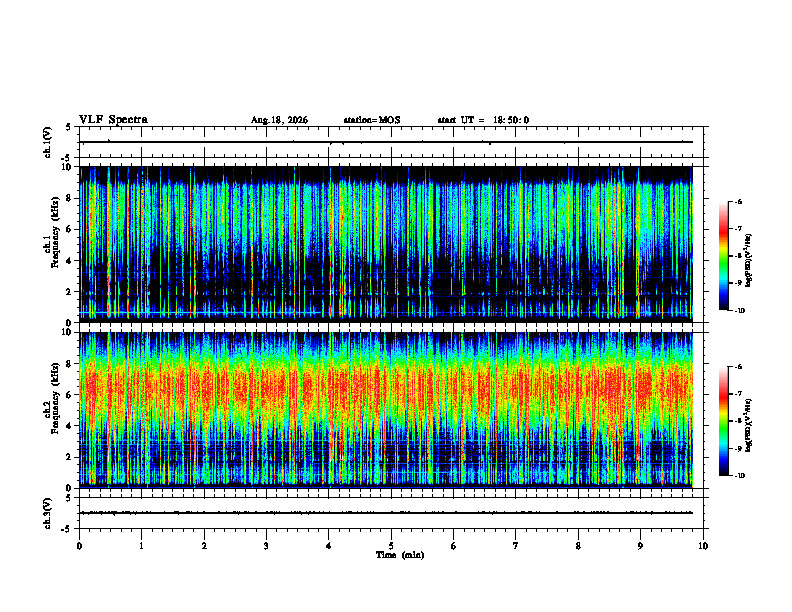This screenshot has height=612, width=792.
Task: Click the "-10" label on ch.1 color scale
Action: (x=740, y=311)
